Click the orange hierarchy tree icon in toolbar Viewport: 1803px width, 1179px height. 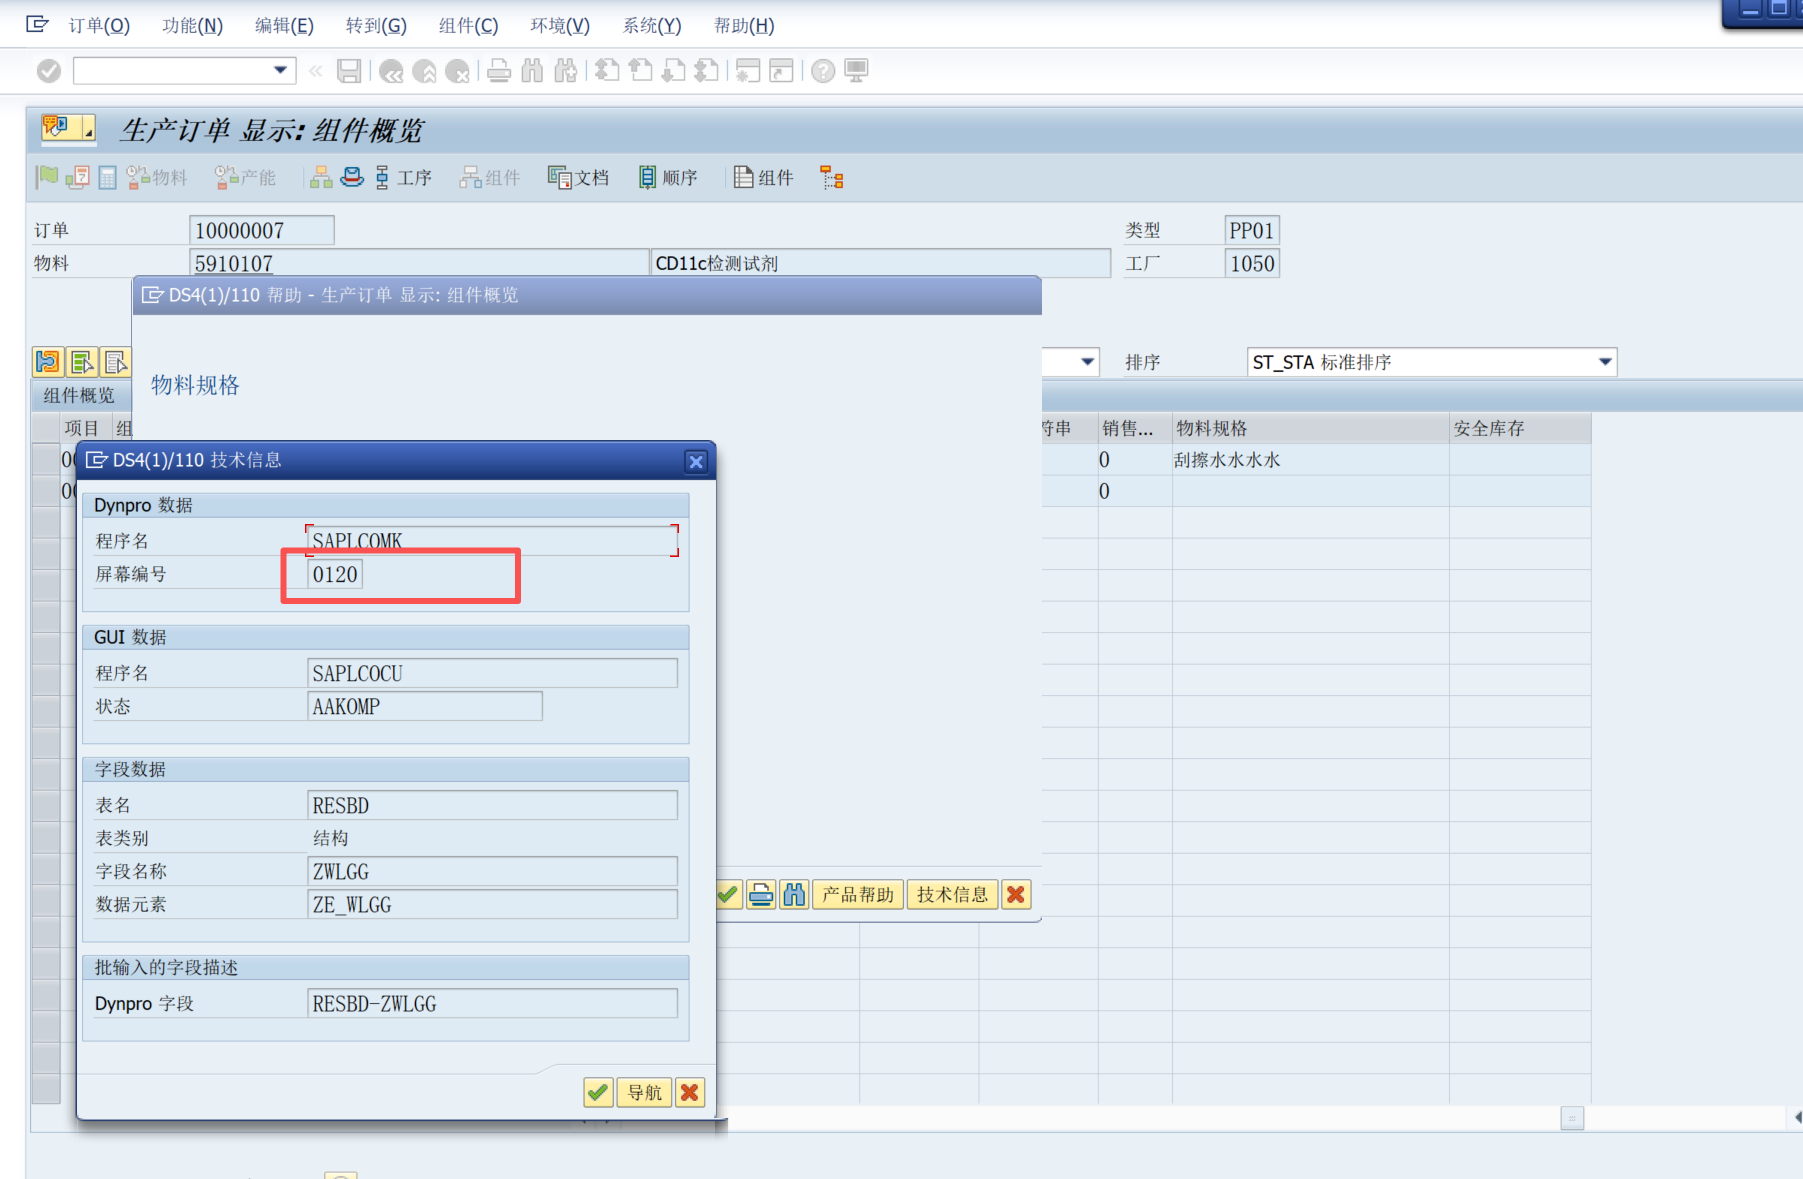832,177
